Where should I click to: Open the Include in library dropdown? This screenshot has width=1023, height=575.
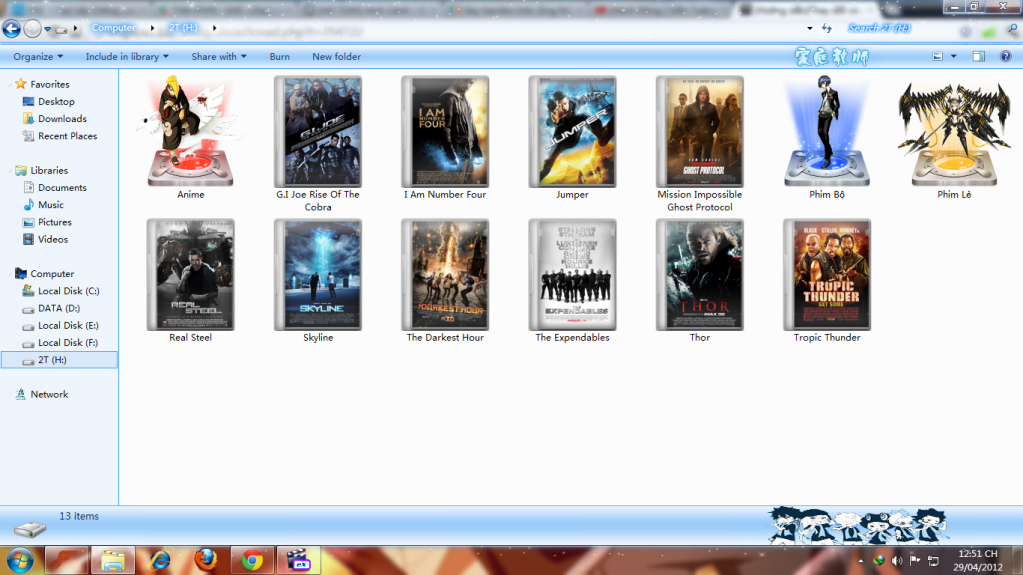coord(127,57)
